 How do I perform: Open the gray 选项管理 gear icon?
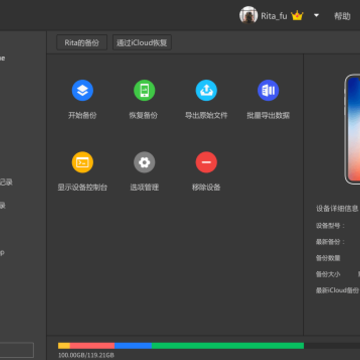pos(144,162)
